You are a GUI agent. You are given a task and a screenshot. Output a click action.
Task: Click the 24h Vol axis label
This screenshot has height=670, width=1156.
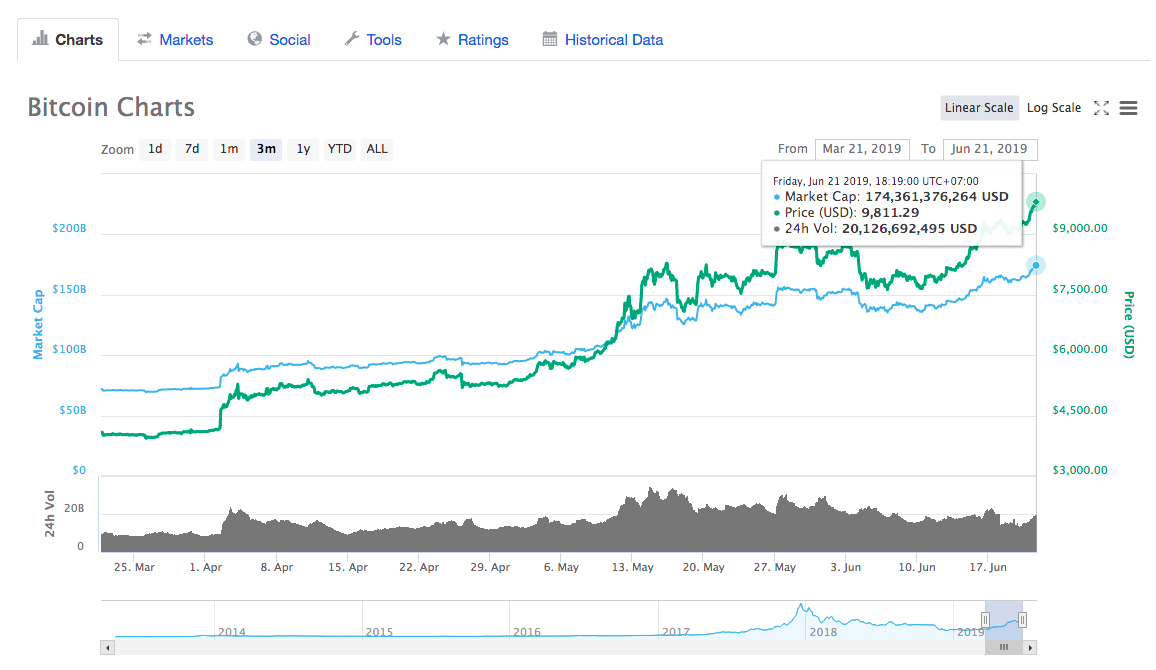49,514
